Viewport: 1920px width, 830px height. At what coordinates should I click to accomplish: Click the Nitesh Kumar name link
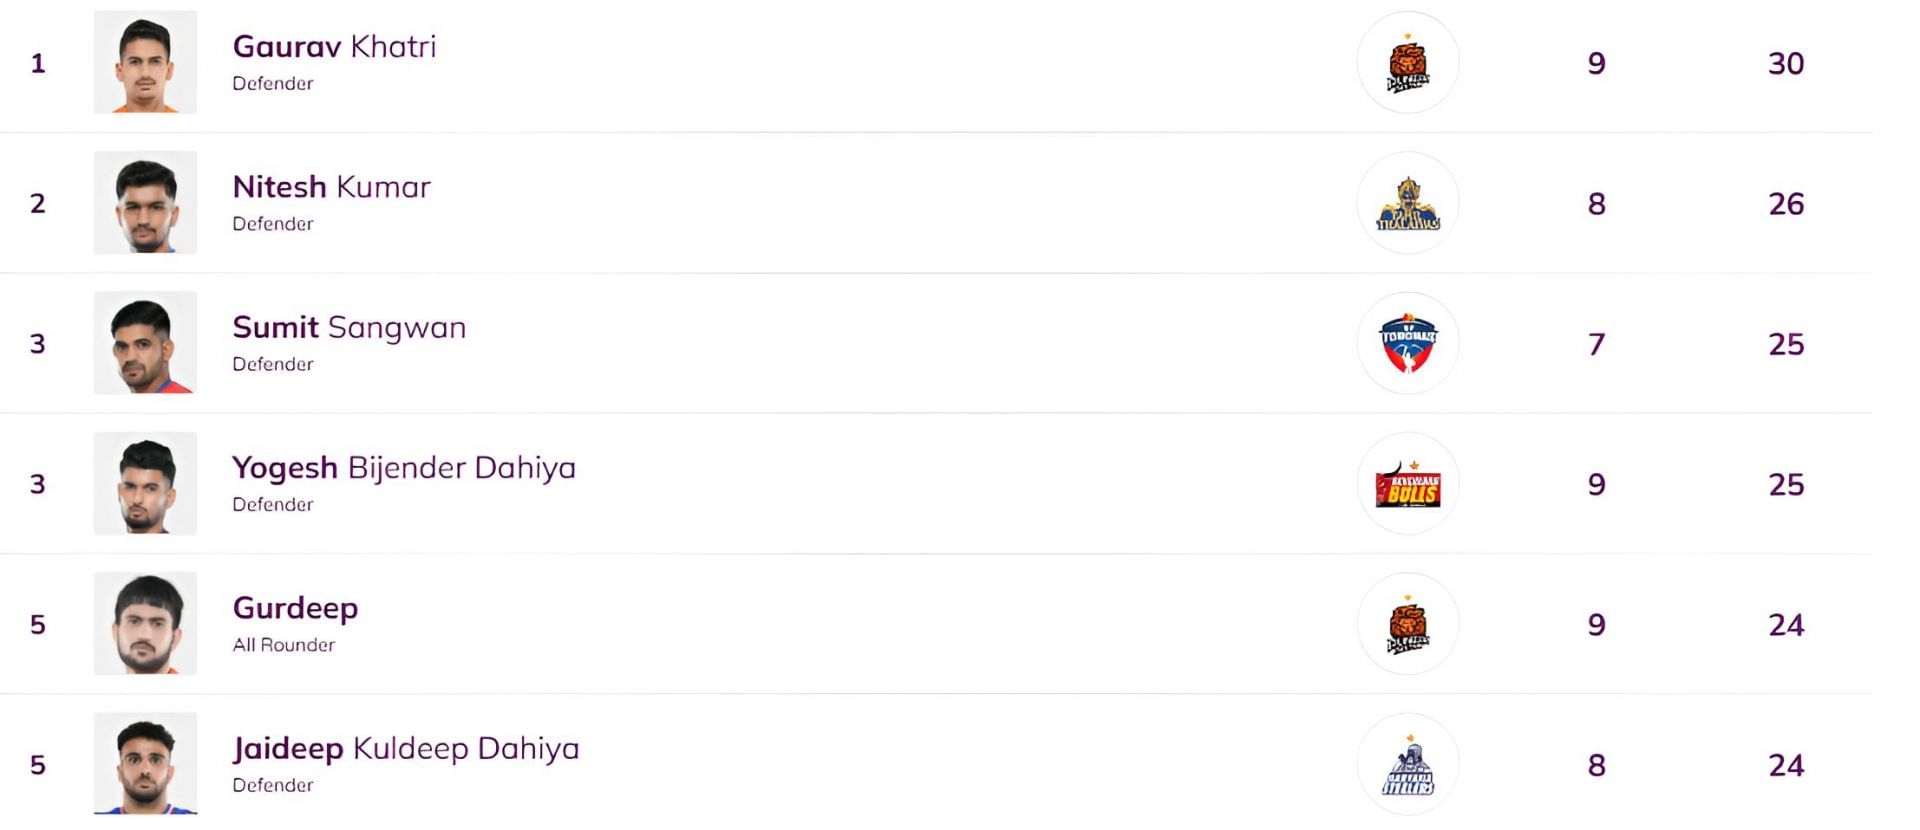[331, 187]
